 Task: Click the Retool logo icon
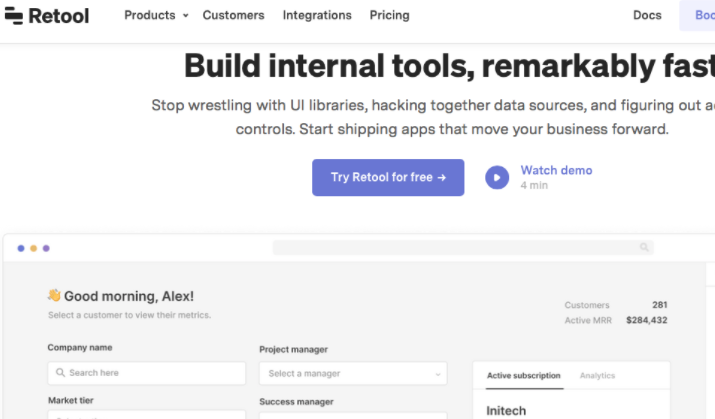pos(14,16)
